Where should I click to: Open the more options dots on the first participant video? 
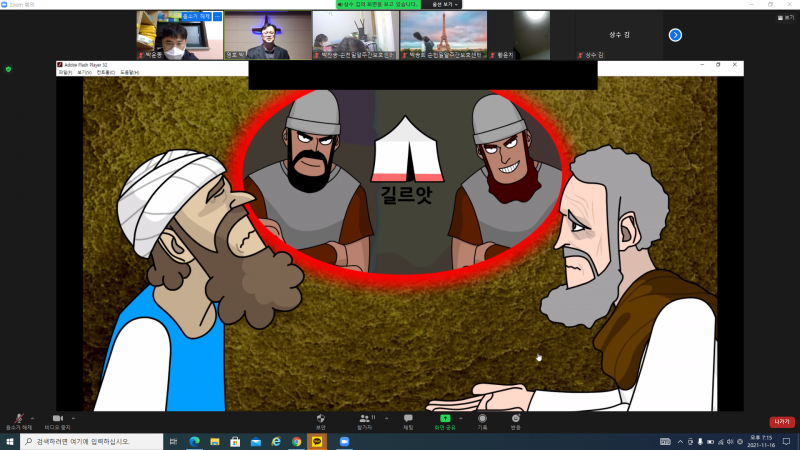coord(217,16)
